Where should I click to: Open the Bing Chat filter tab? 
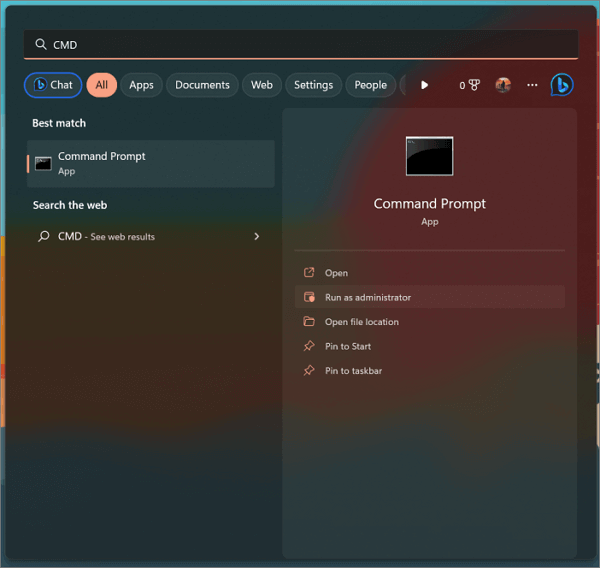click(53, 85)
